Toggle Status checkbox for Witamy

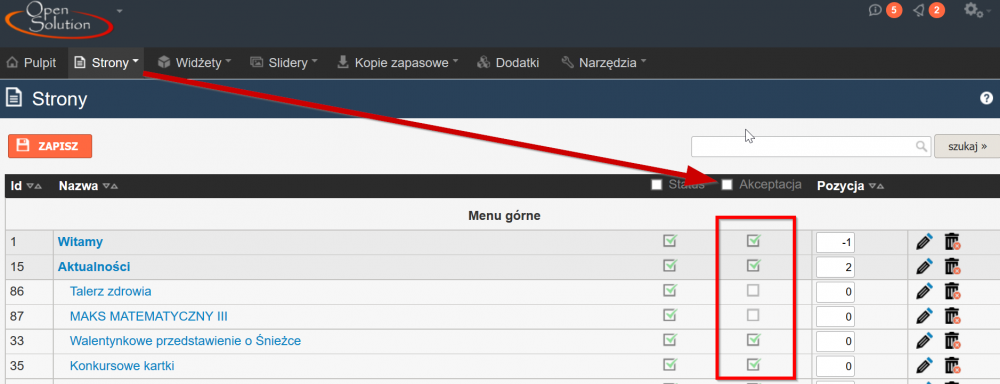tap(670, 241)
